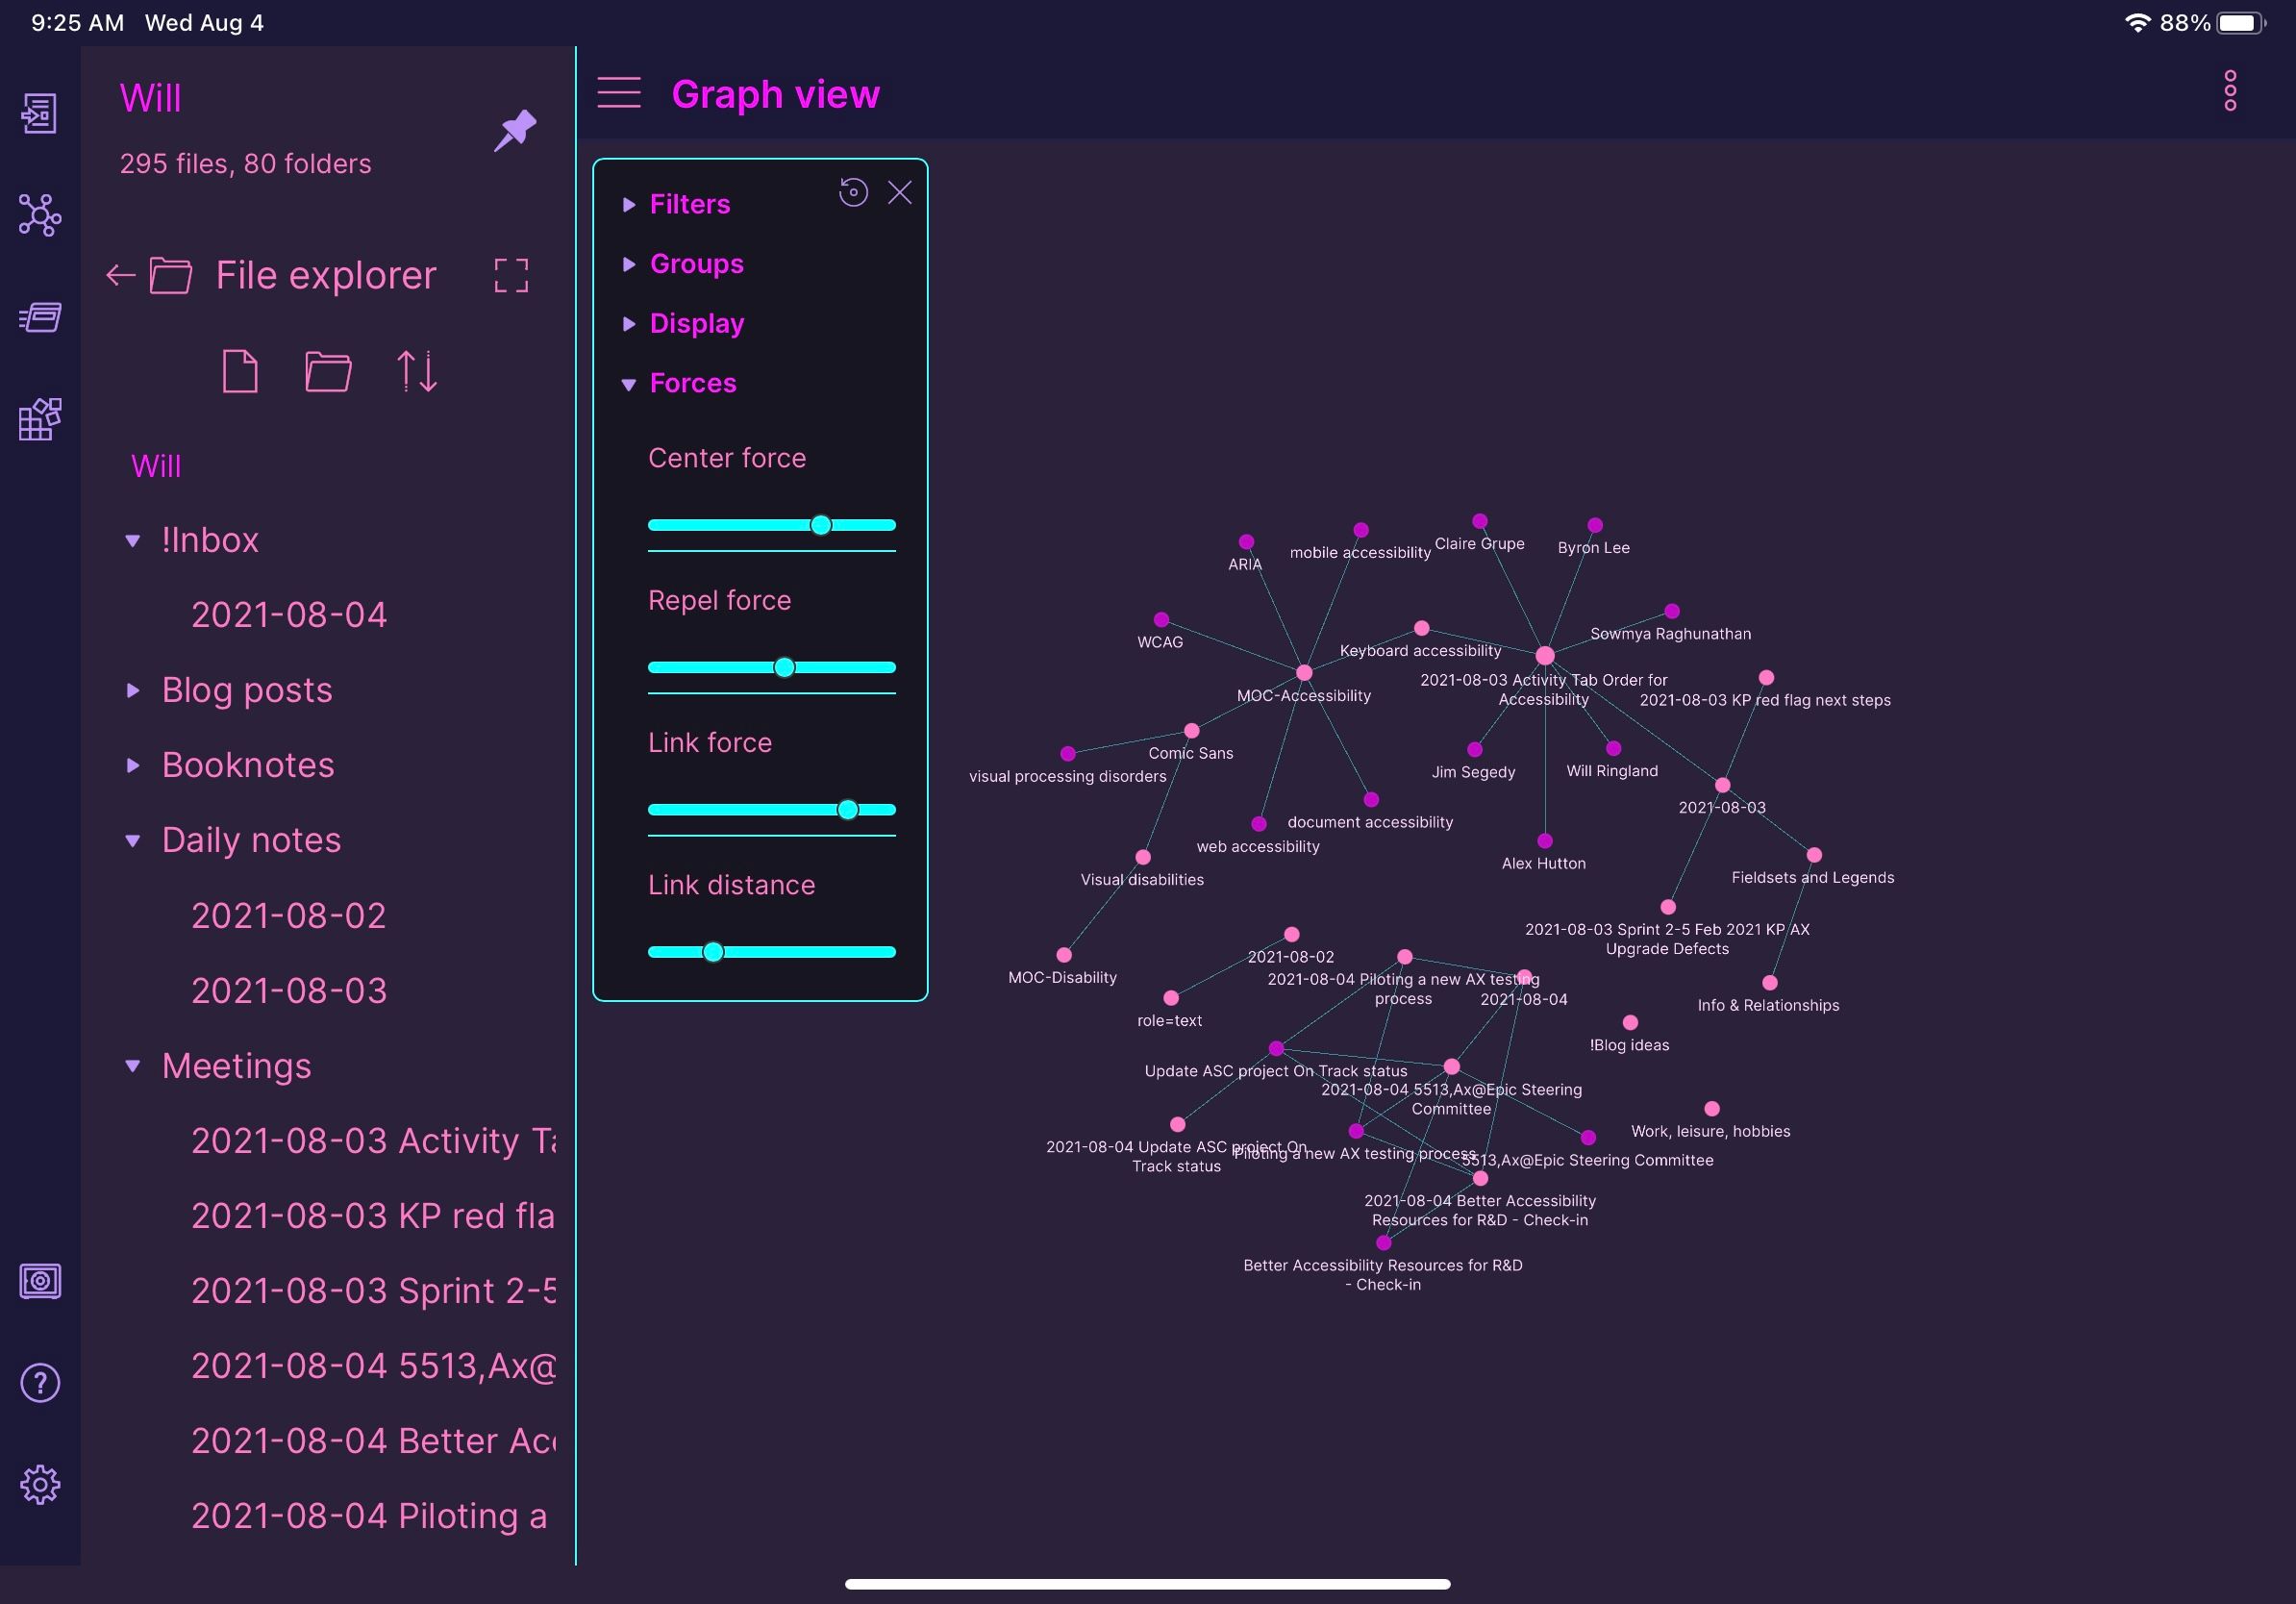The height and width of the screenshot is (1604, 2296).
Task: Open graph view from the ribbon icon
Action: point(40,215)
